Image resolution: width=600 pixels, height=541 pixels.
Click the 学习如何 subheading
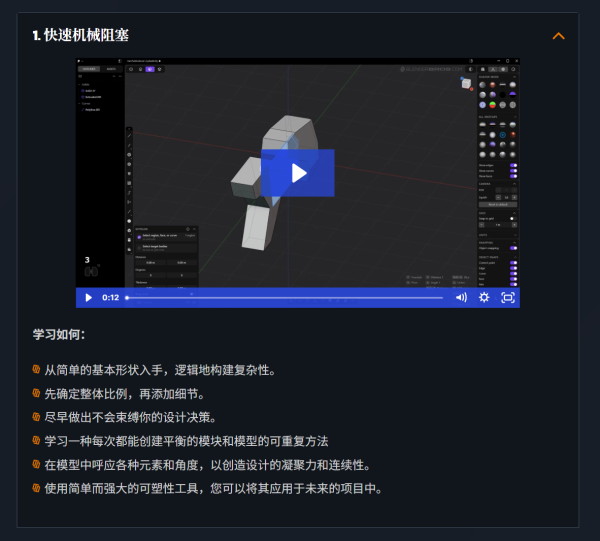pyautogui.click(x=59, y=334)
